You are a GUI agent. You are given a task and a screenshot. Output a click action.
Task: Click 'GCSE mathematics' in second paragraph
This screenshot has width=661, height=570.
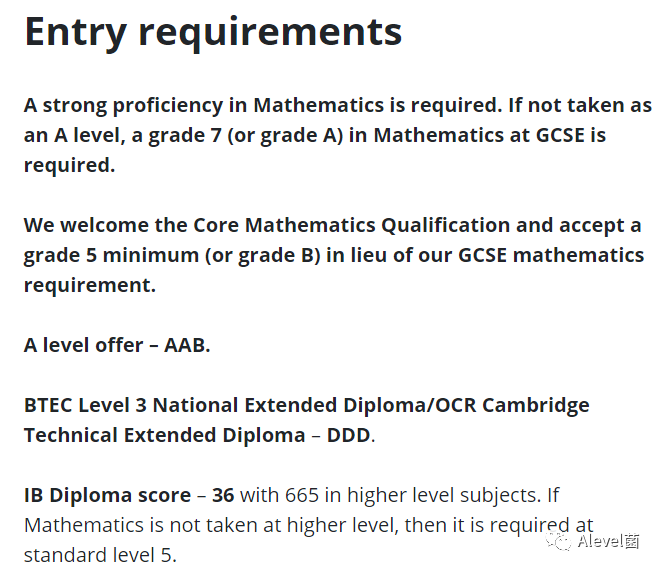tap(551, 255)
